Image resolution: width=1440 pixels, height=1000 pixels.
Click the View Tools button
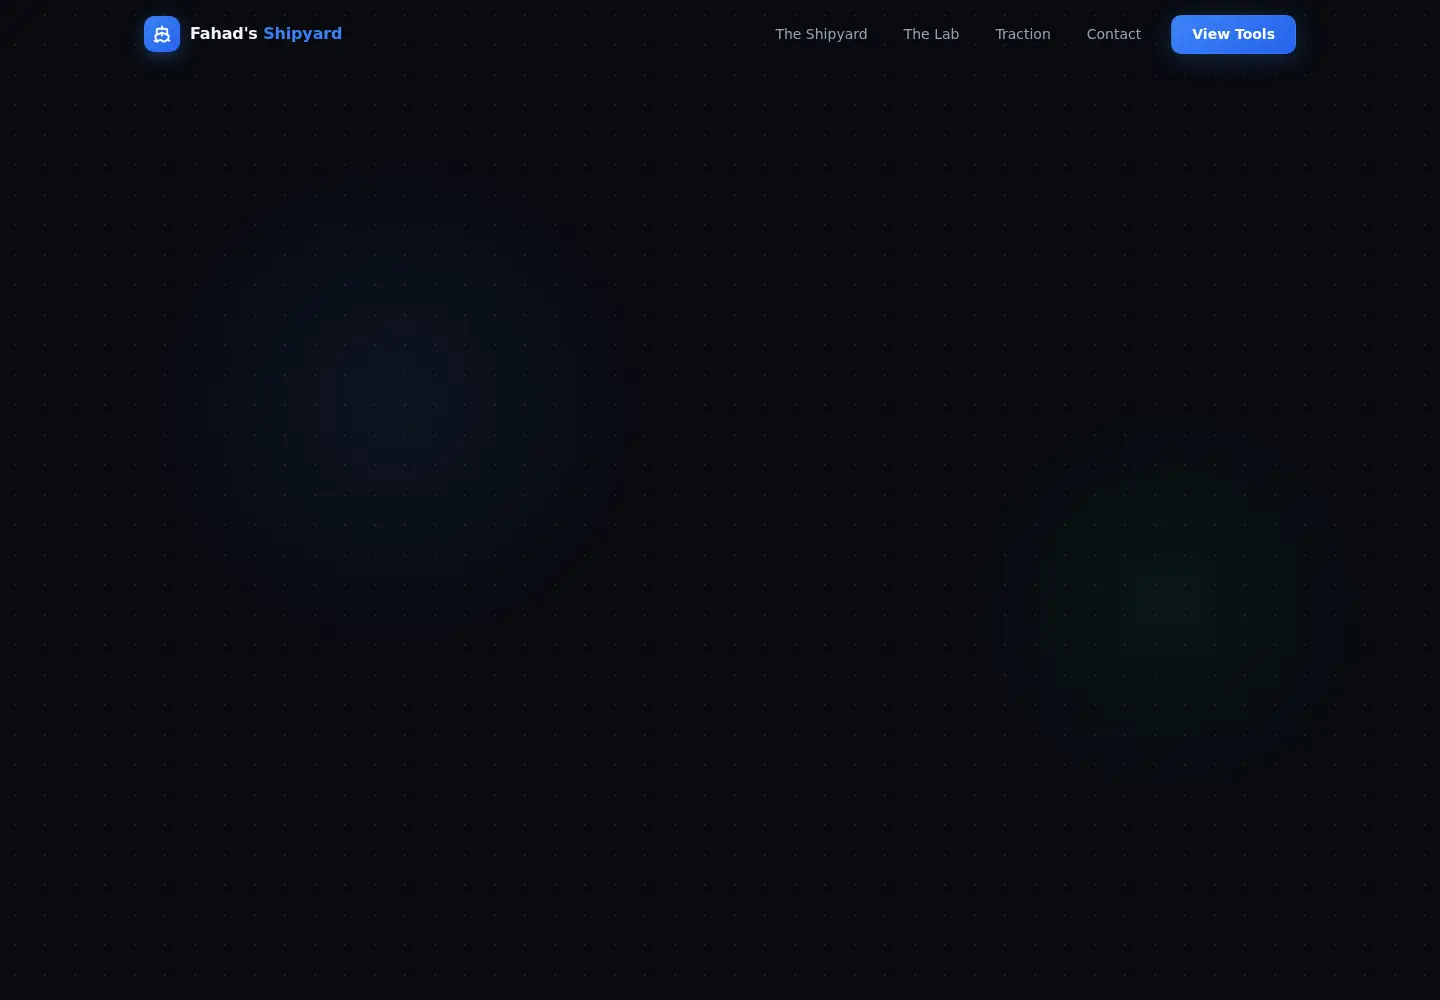coord(1233,34)
